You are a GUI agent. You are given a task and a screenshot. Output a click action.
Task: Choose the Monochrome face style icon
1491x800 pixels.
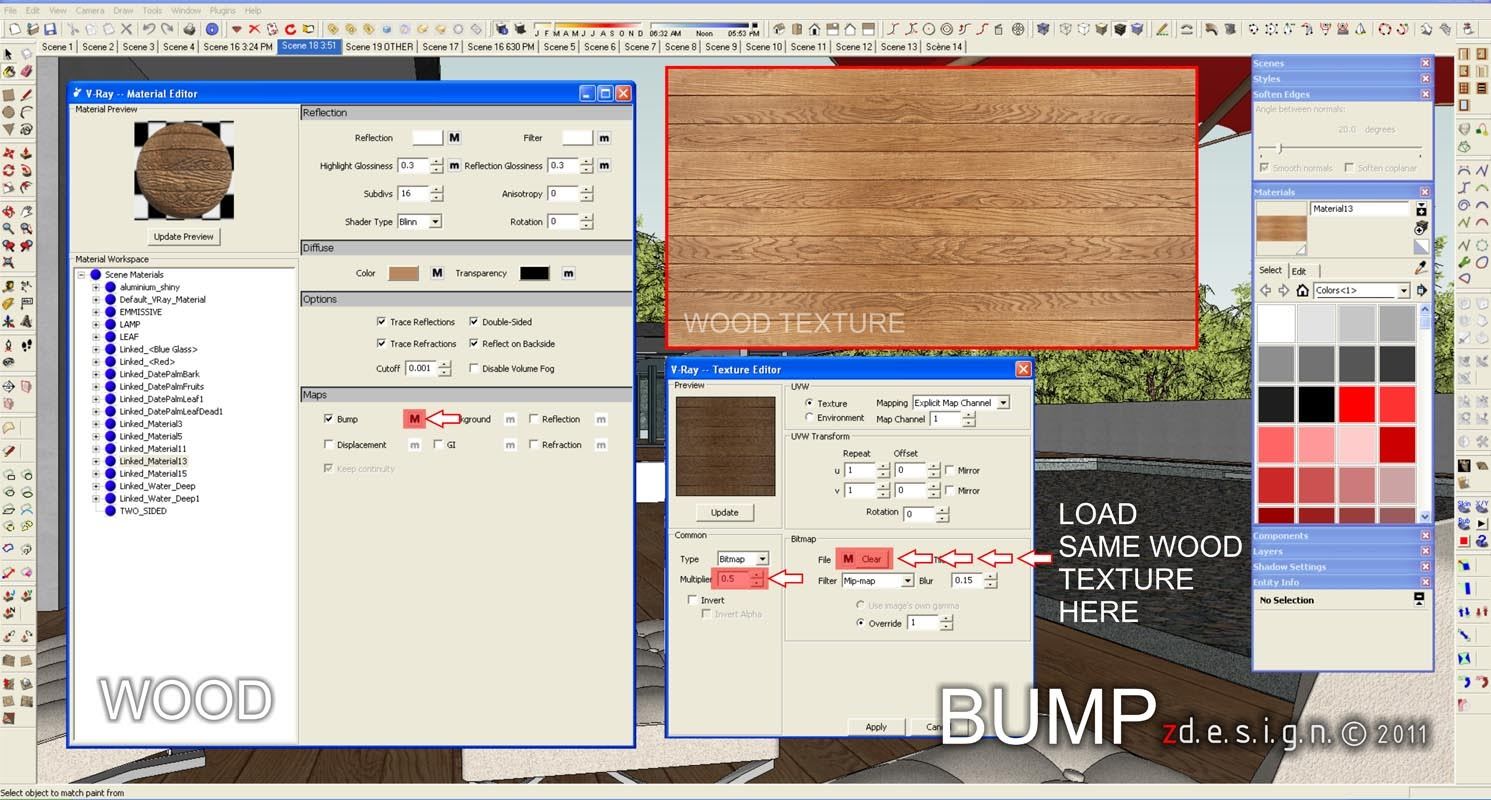[1139, 29]
